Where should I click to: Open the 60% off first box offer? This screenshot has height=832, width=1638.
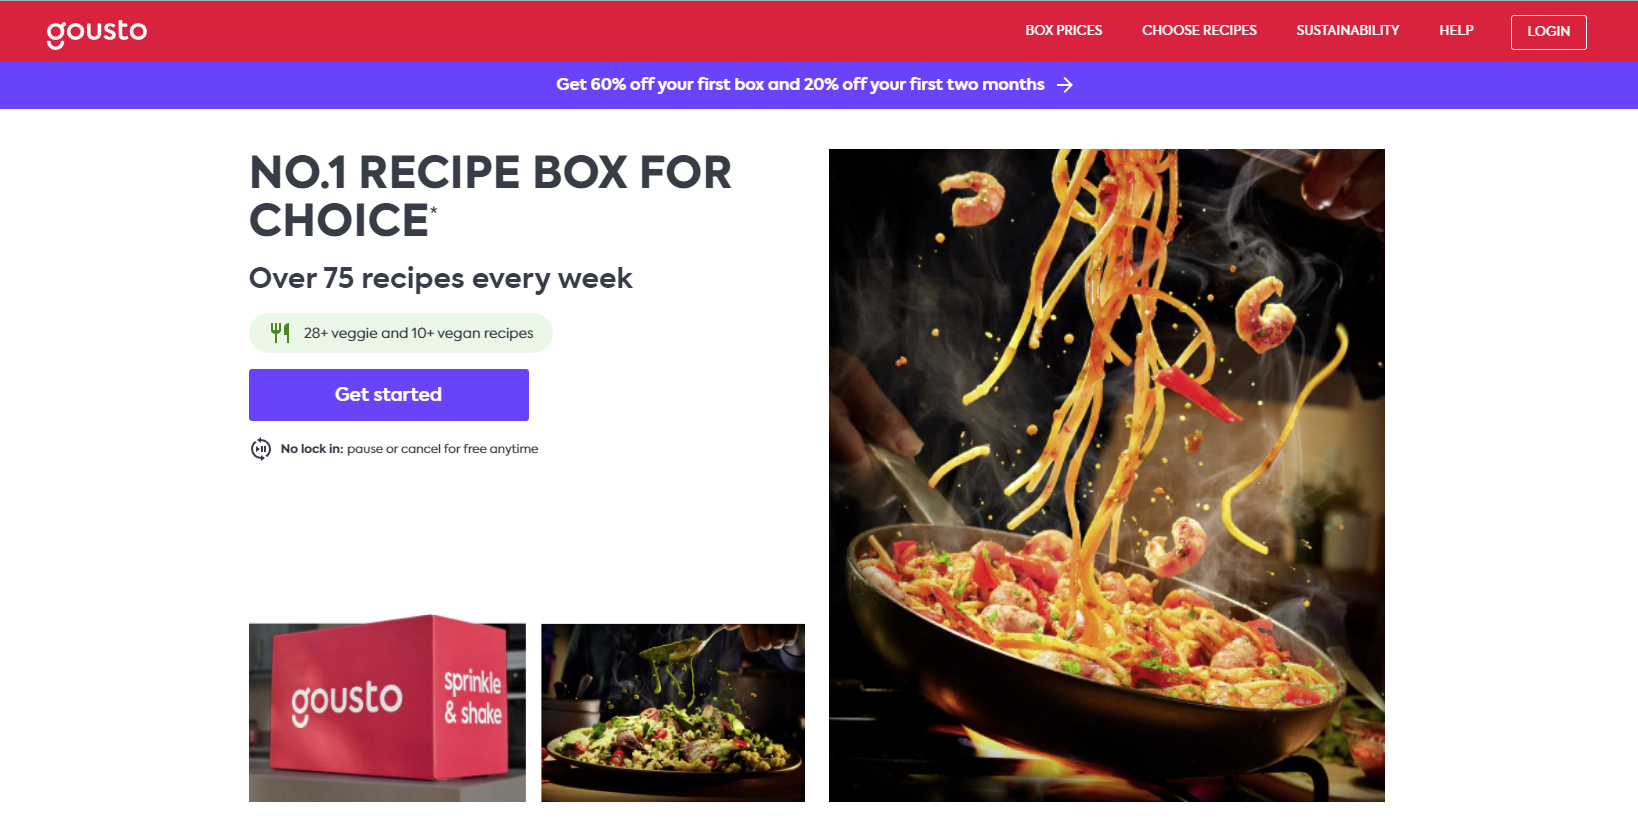click(800, 85)
